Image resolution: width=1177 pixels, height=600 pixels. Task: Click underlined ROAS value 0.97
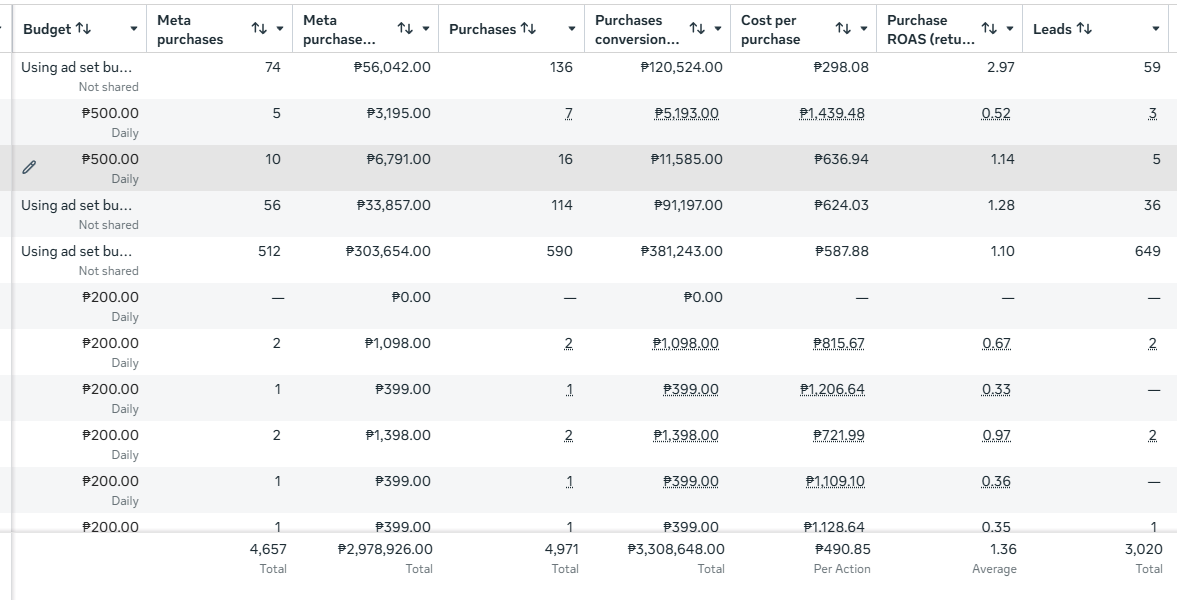pyautogui.click(x=995, y=435)
